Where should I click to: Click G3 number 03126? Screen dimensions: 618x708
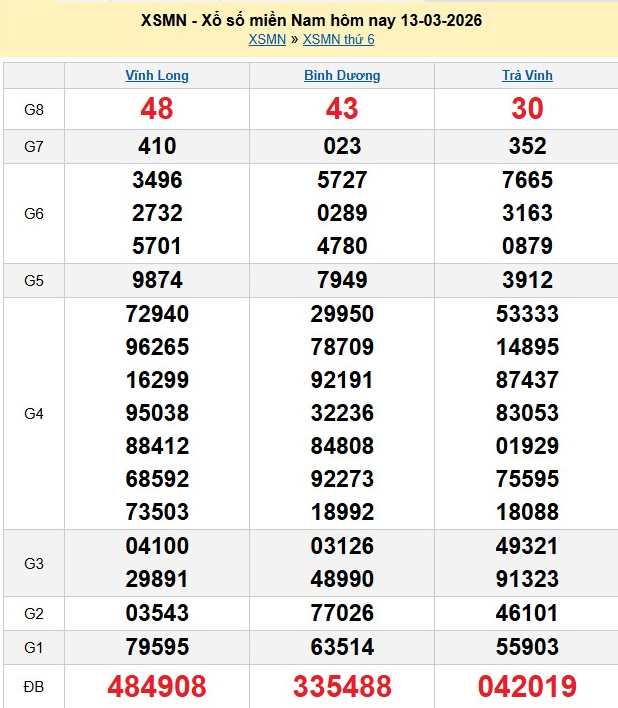[342, 545]
